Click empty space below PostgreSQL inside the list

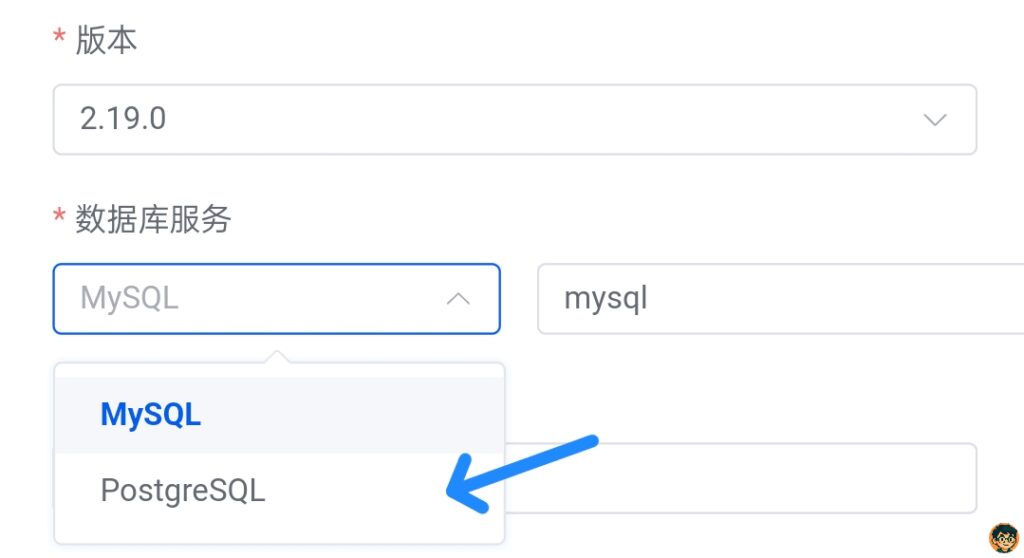pos(280,534)
